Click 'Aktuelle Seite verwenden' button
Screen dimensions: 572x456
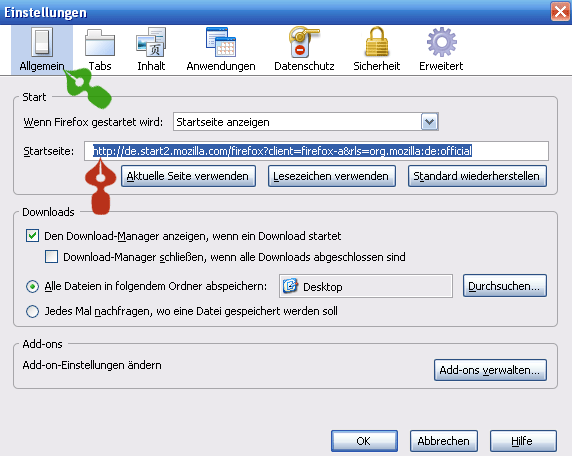[x=188, y=176]
